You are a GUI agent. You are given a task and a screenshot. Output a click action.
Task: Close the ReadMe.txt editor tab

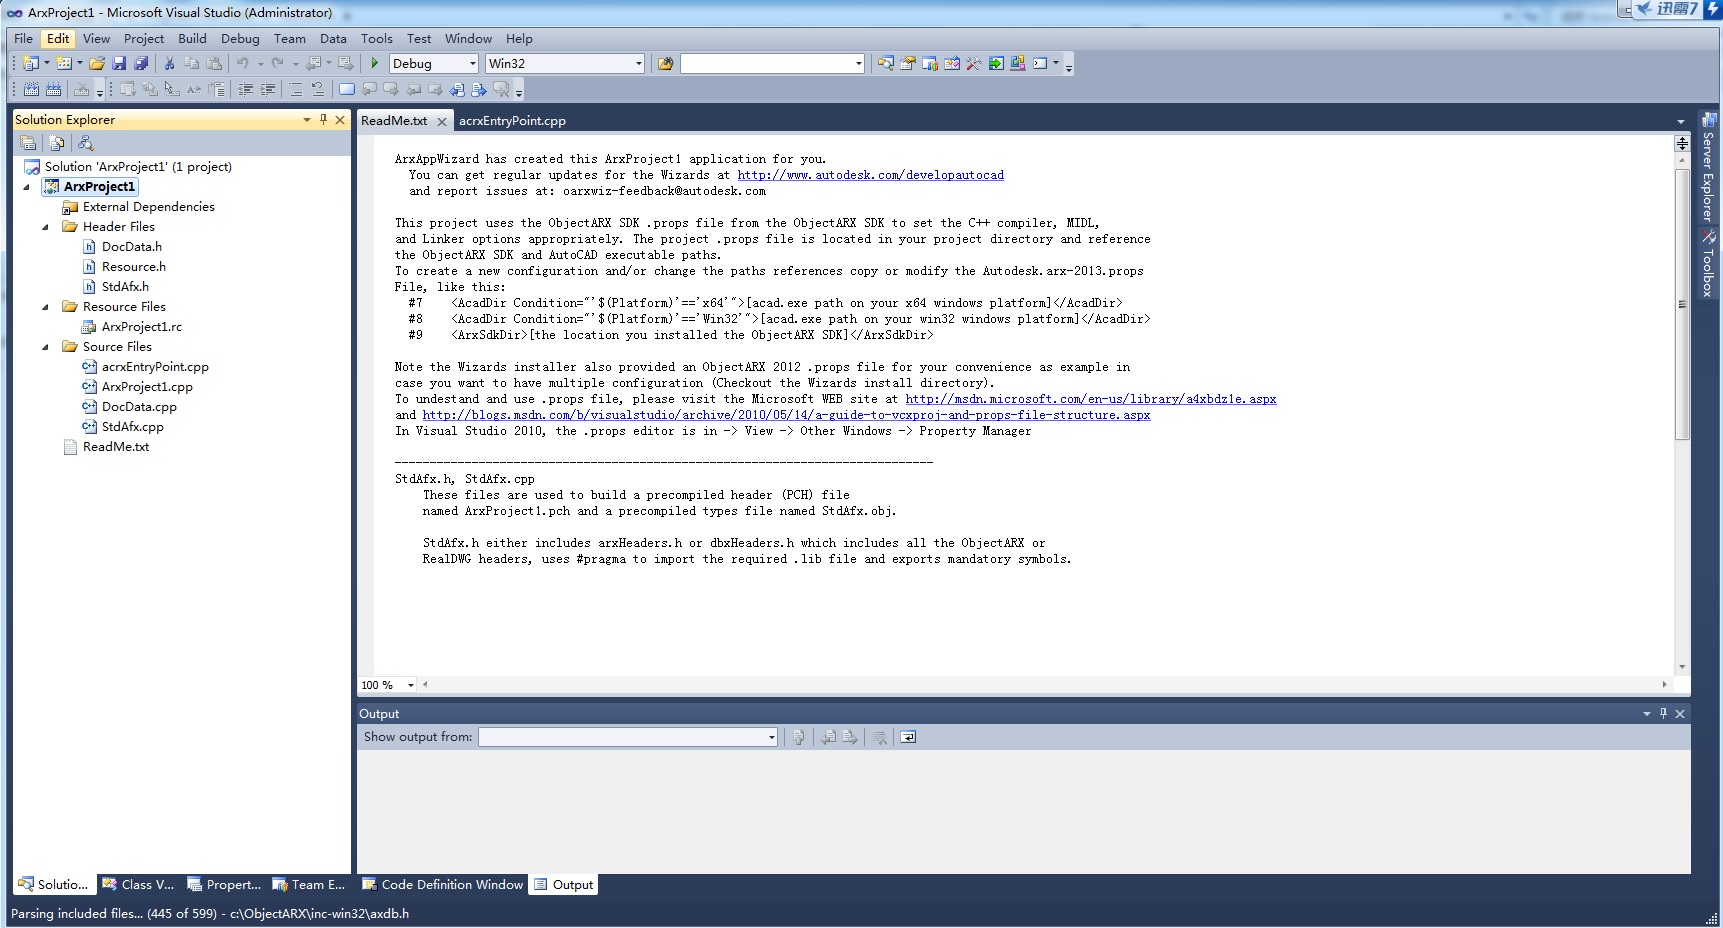click(x=441, y=121)
